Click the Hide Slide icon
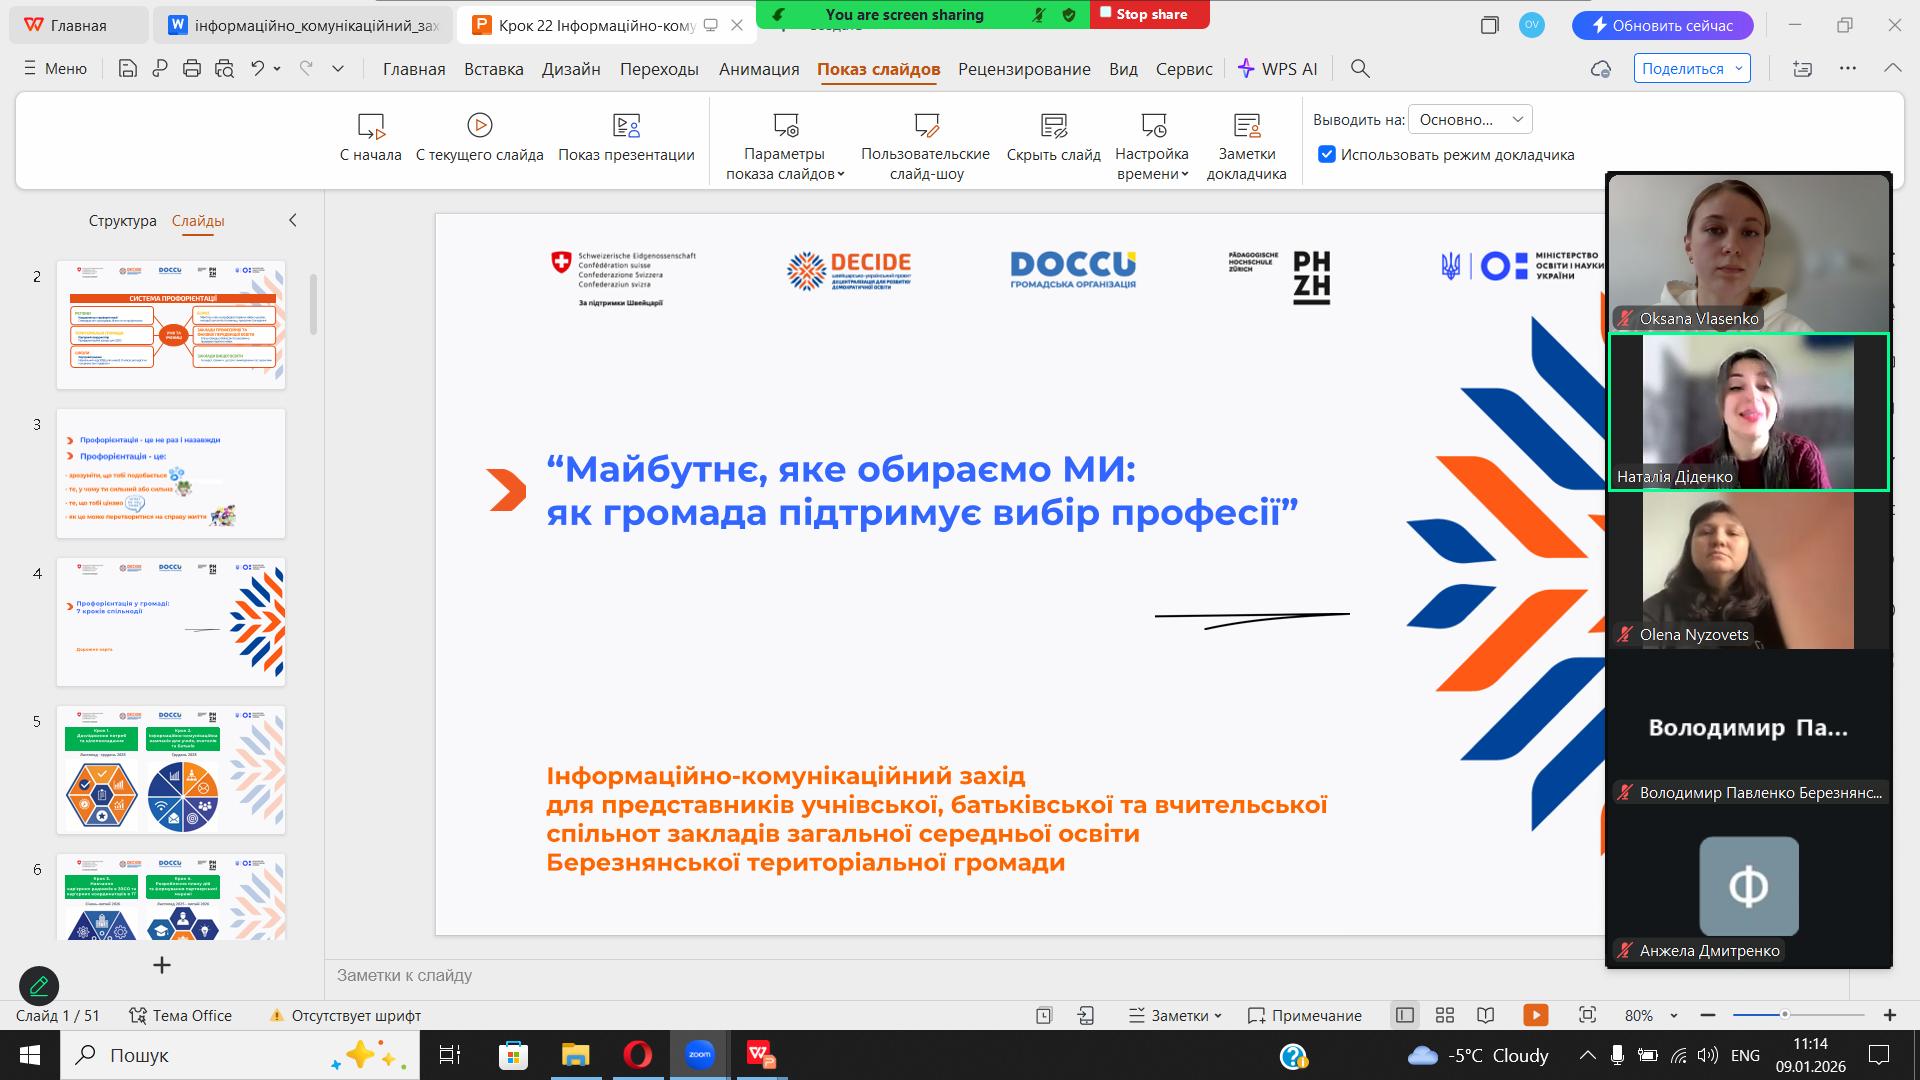Image resolution: width=1920 pixels, height=1080 pixels. pyautogui.click(x=1053, y=126)
